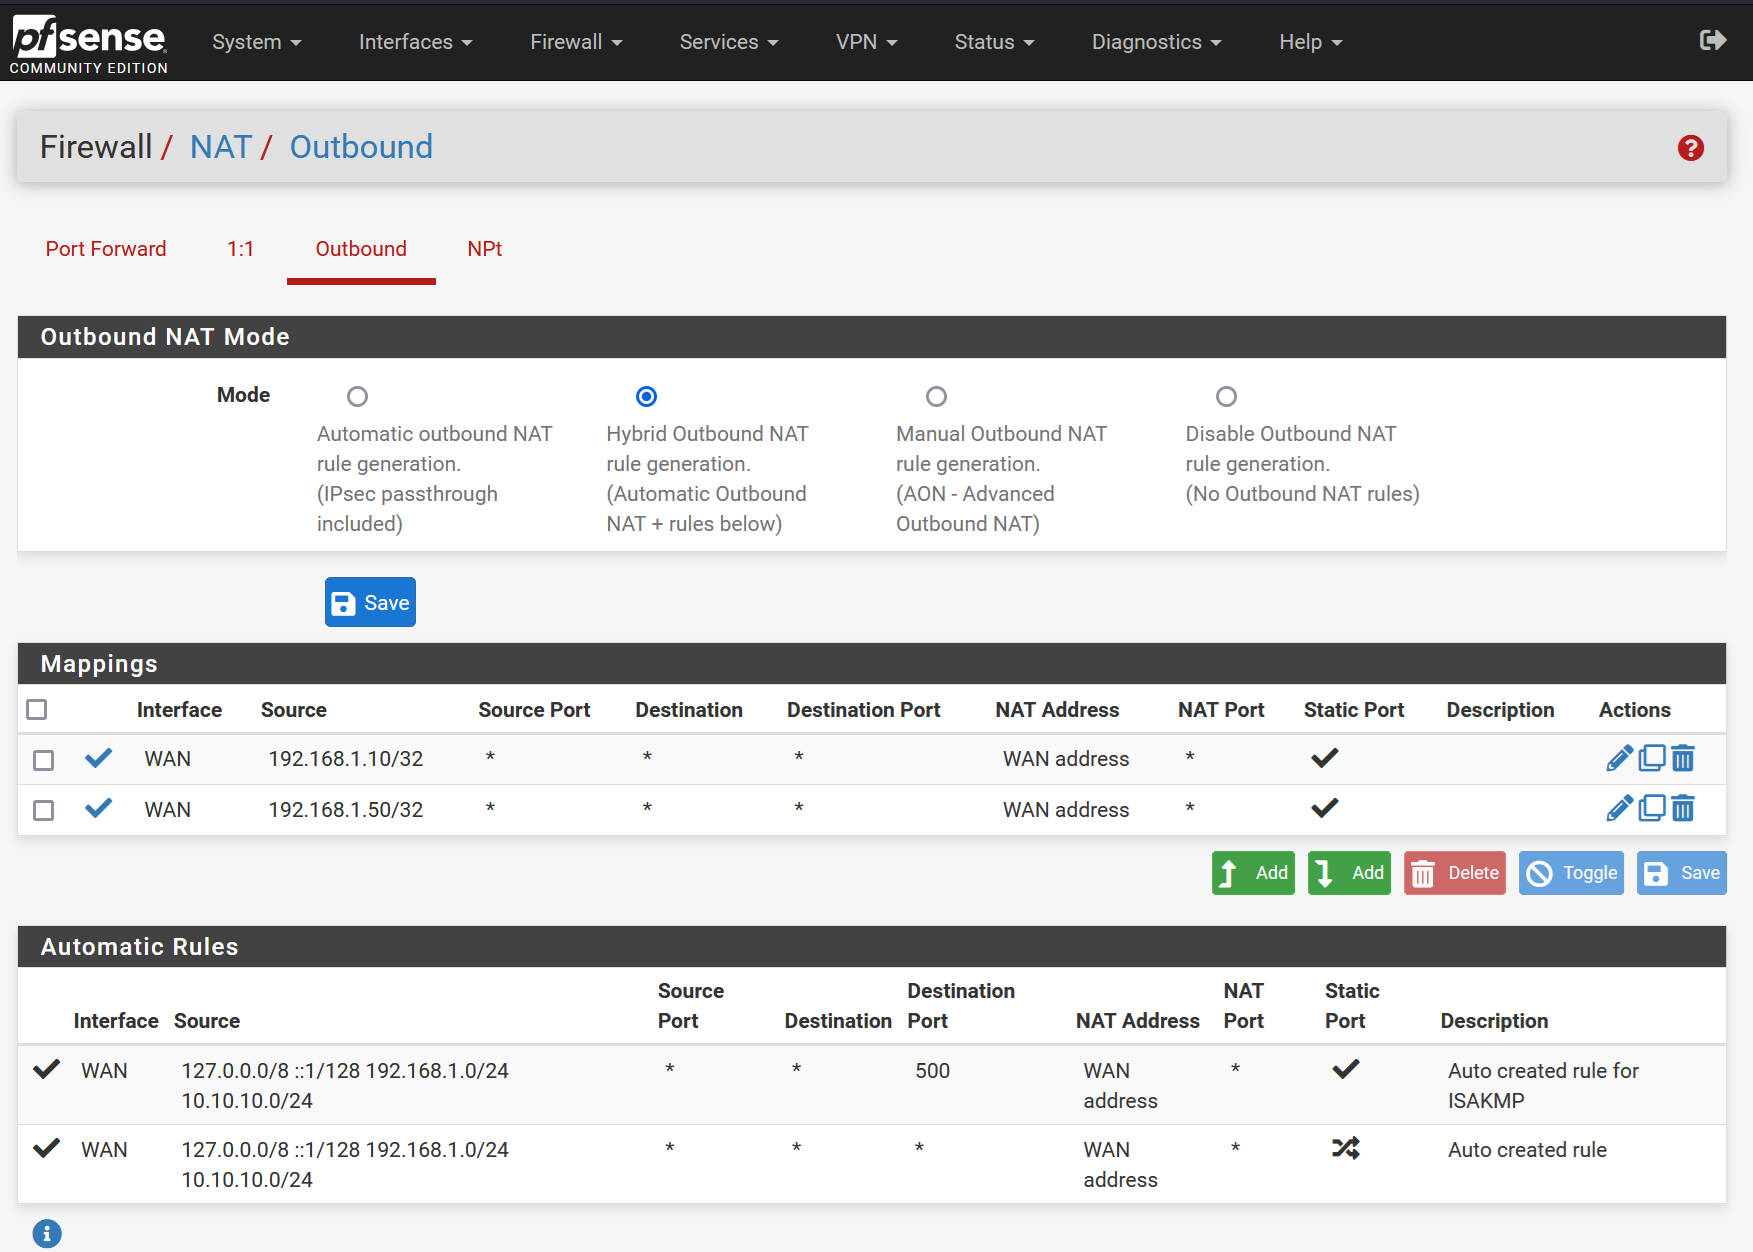Image resolution: width=1753 pixels, height=1252 pixels.
Task: Check the 192.168.1.10/32 mapping checkbox
Action: [43, 760]
